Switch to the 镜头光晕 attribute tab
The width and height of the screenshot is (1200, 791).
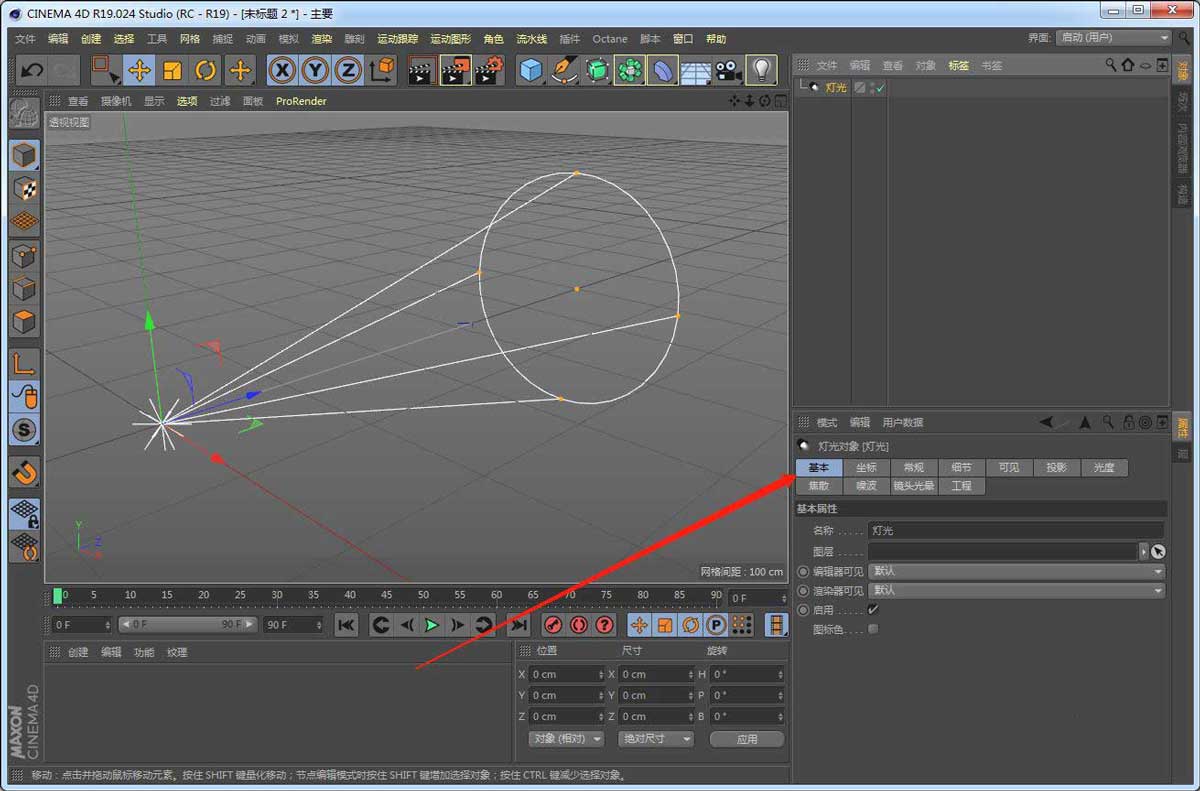coord(913,486)
